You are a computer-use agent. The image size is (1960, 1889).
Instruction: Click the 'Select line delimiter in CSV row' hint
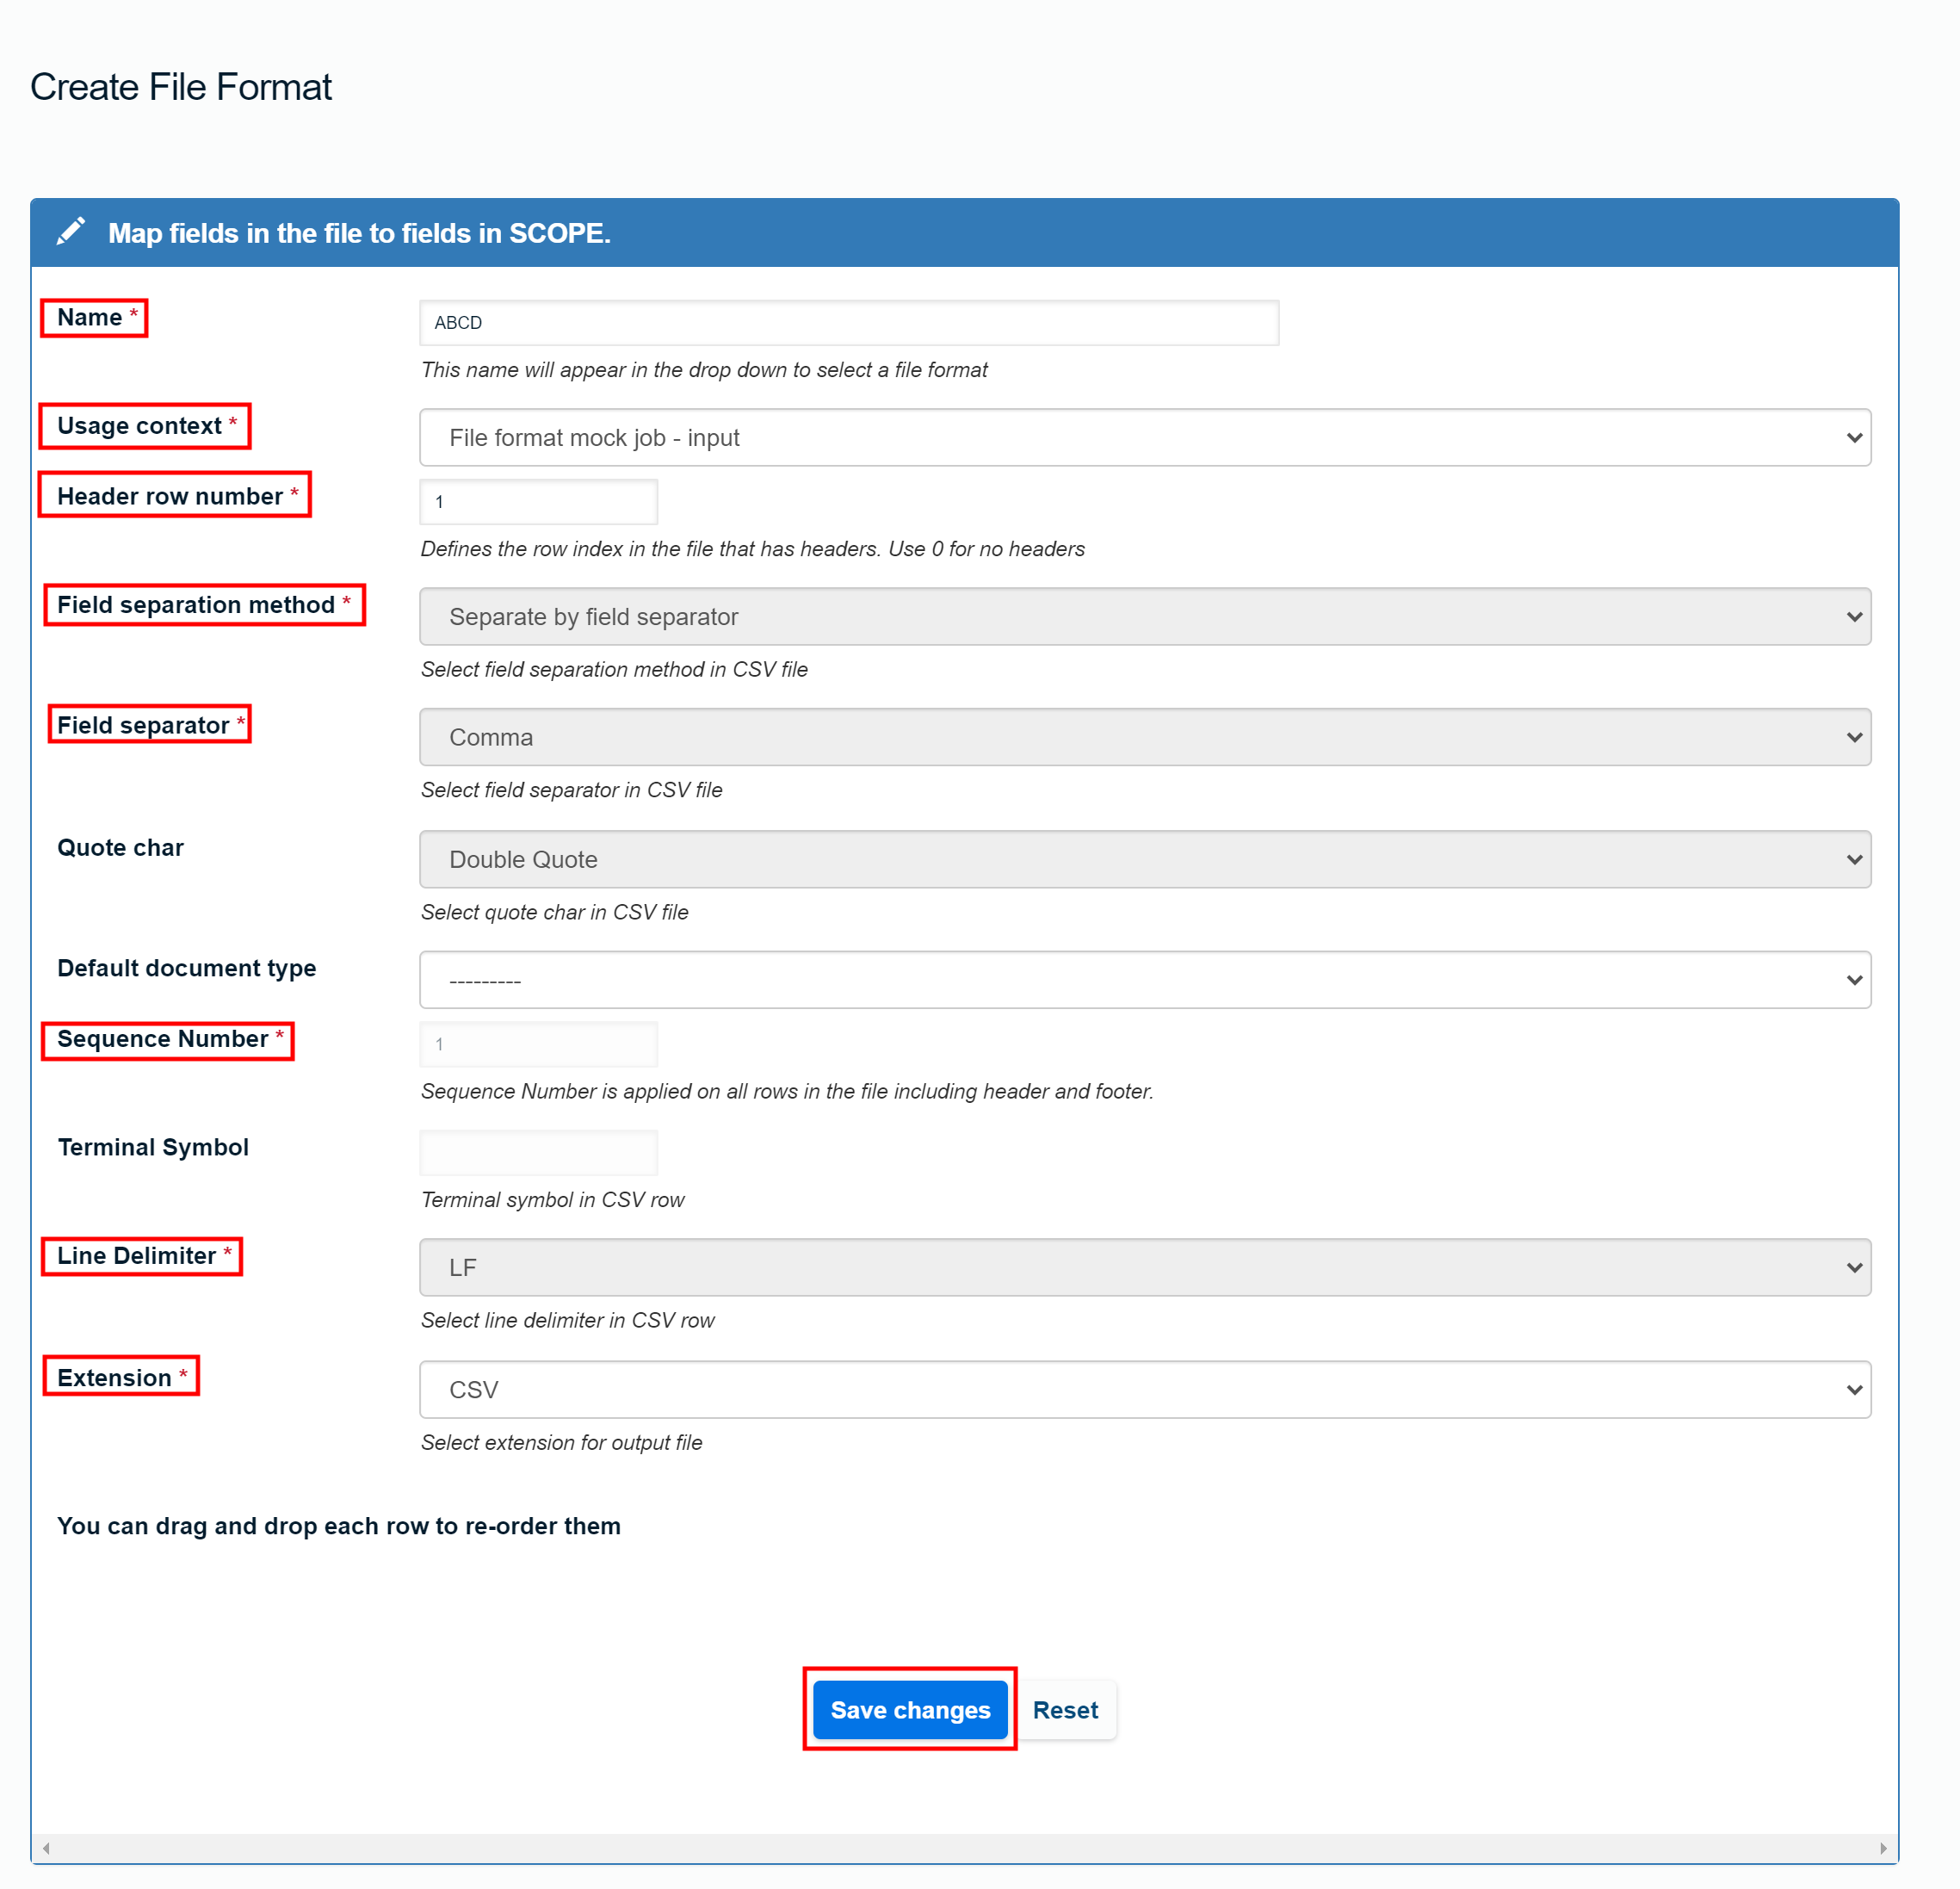pos(567,1320)
